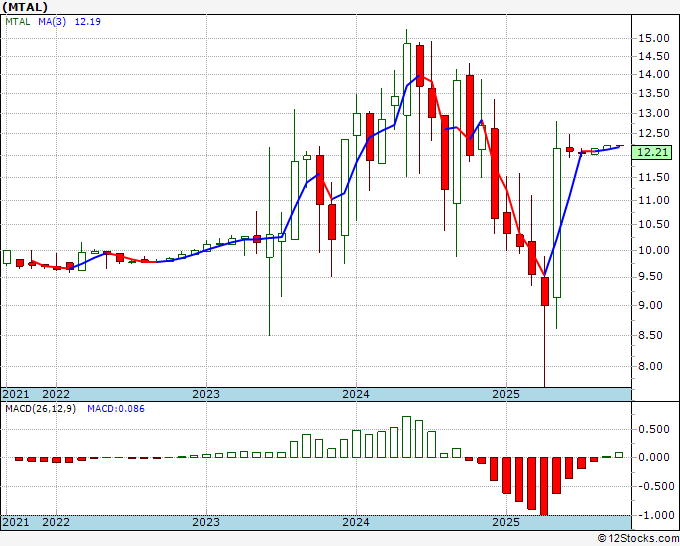The width and height of the screenshot is (680, 546).
Task: Click 2024 on the MACD time axis
Action: (356, 522)
